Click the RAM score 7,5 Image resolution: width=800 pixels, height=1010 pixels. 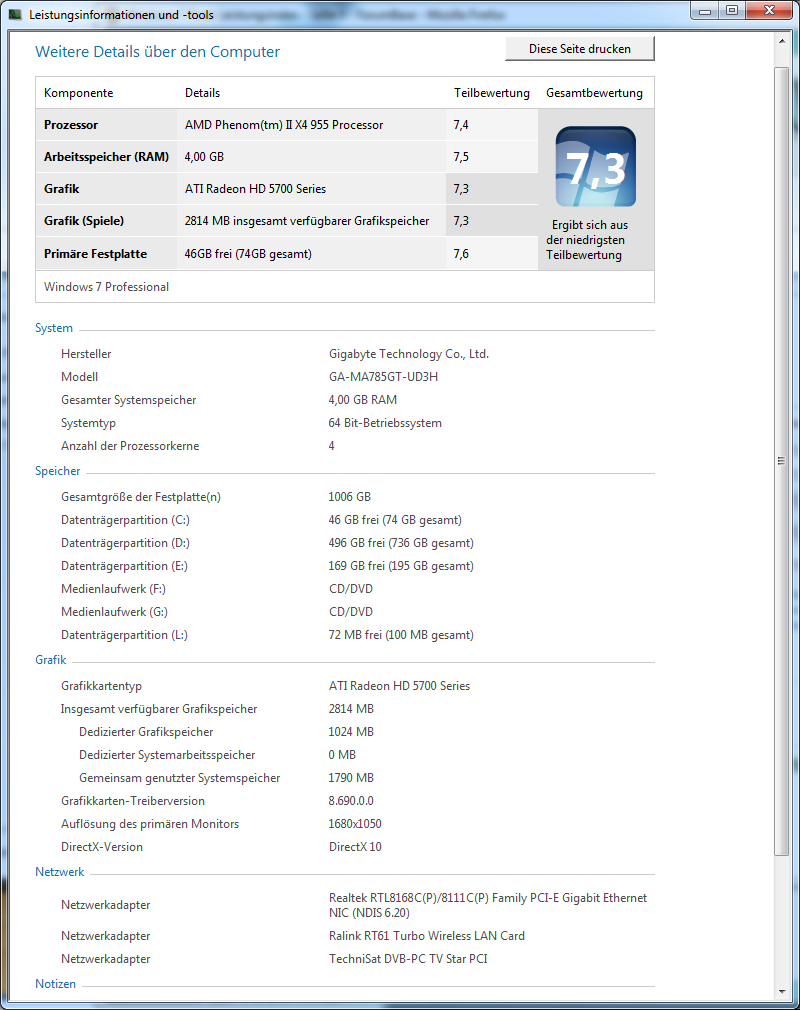[461, 157]
